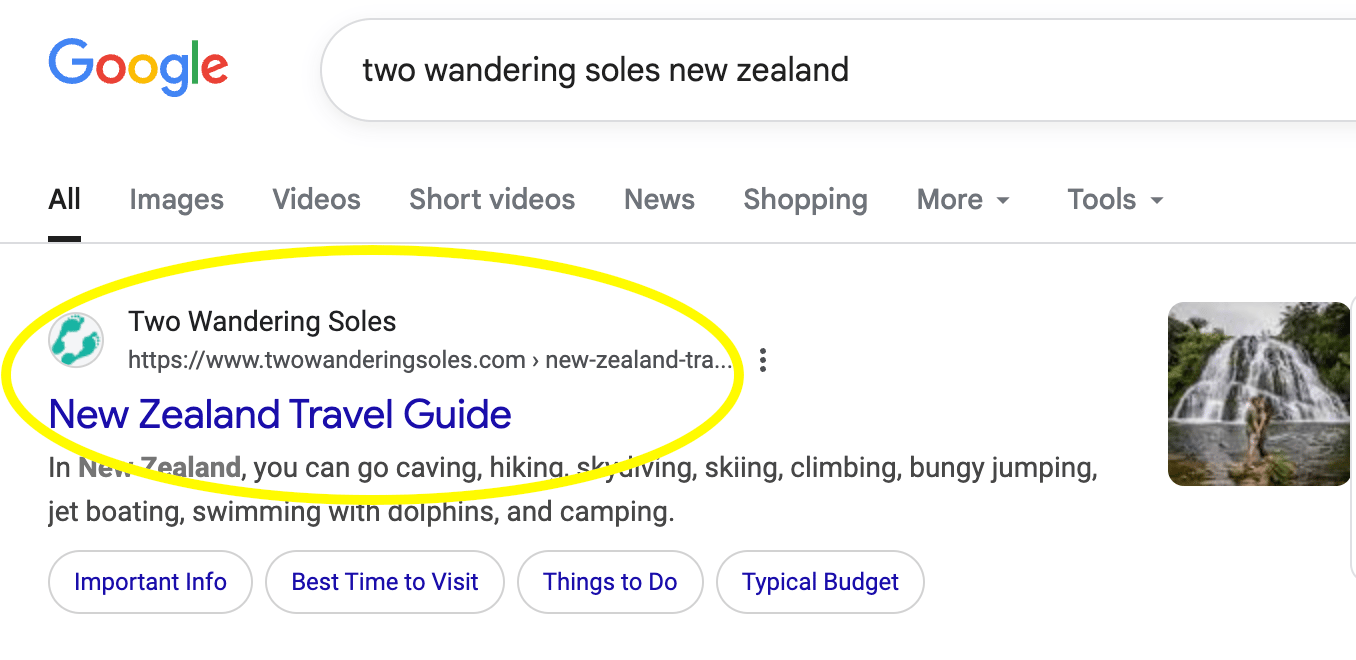Jump to the Important Info section
Viewport: 1356px width, 660px height.
150,582
